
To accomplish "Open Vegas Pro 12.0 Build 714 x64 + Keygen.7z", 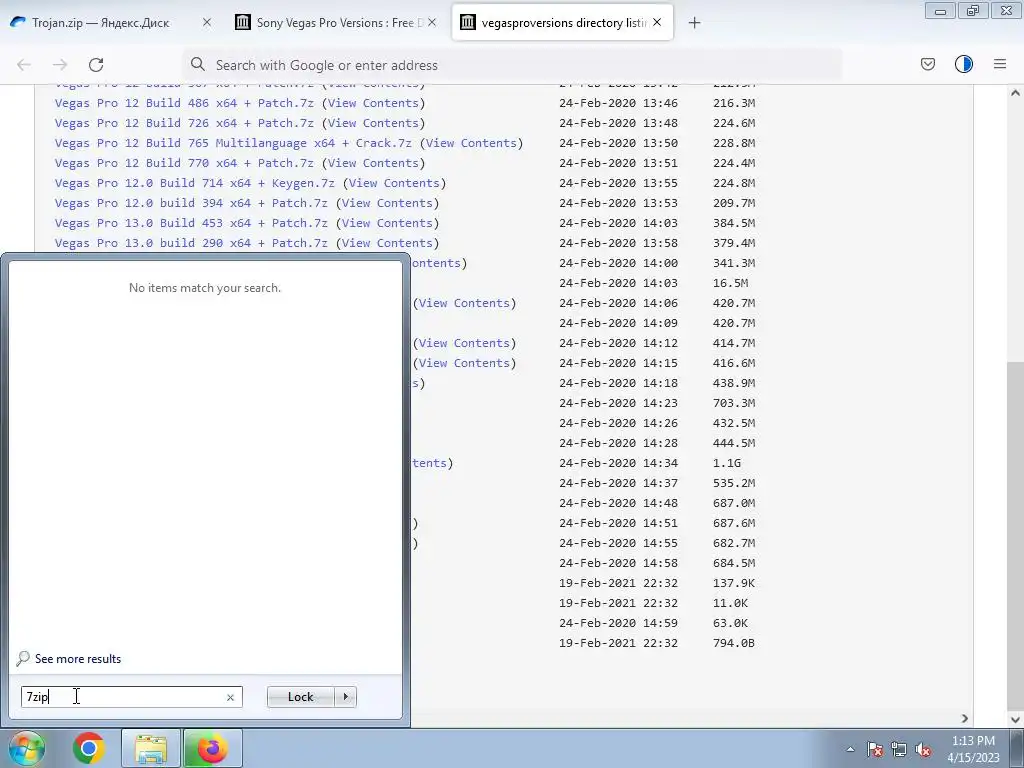I will click(x=195, y=183).
